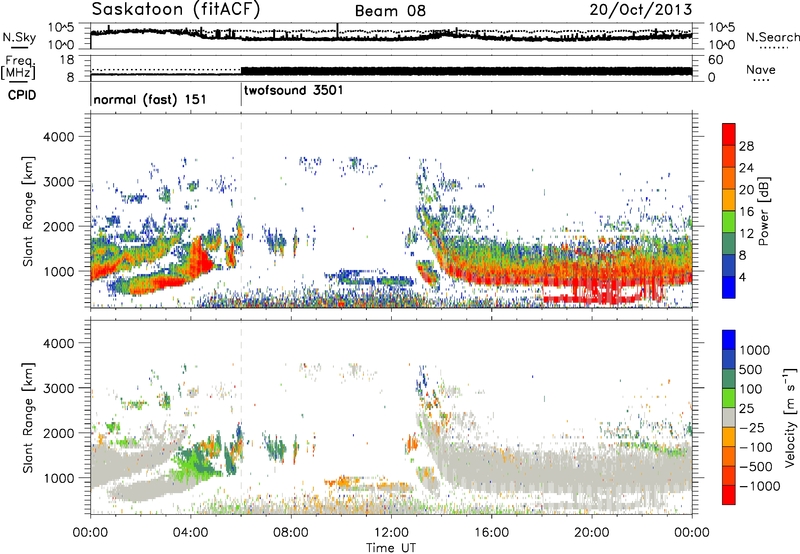The width and height of the screenshot is (800, 554).
Task: Click the 4 label on Power colorbar
Action: (743, 277)
